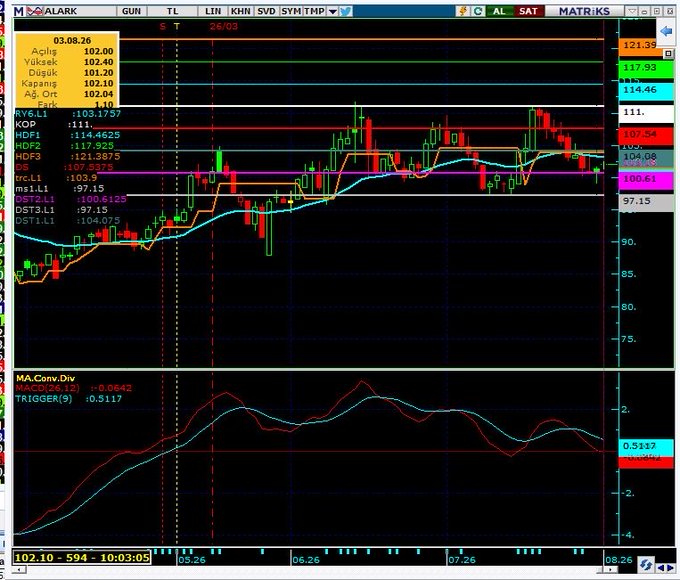This screenshot has width=680, height=580.
Task: Click the 08.26 timeline label
Action: point(618,560)
